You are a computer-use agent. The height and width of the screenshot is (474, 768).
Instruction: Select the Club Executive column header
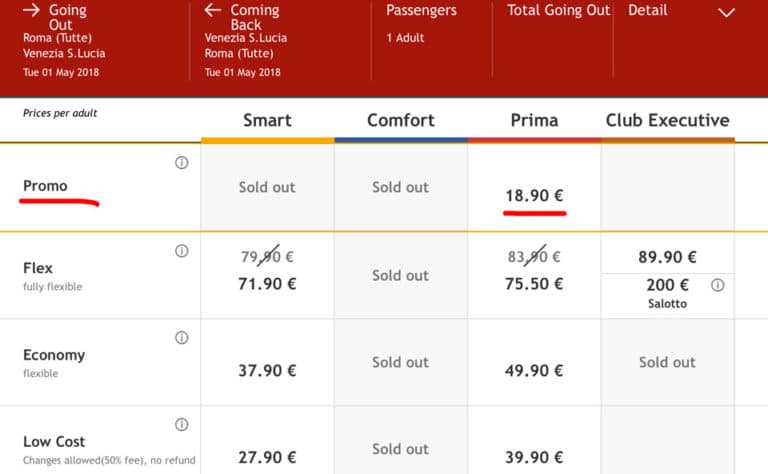667,121
